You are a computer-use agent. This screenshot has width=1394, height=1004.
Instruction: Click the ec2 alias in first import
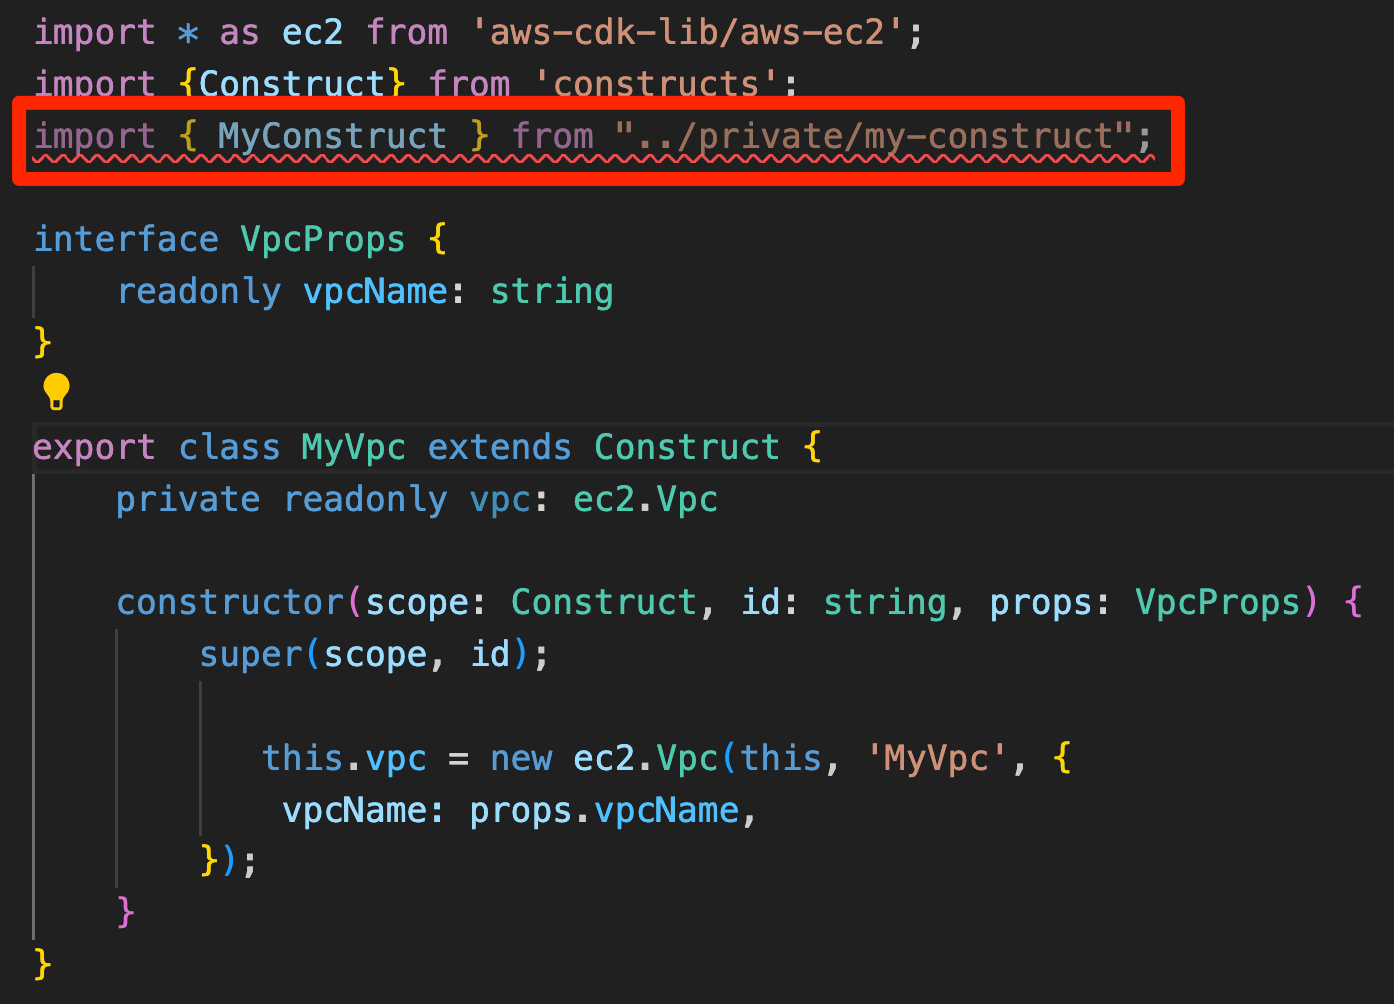click(313, 32)
